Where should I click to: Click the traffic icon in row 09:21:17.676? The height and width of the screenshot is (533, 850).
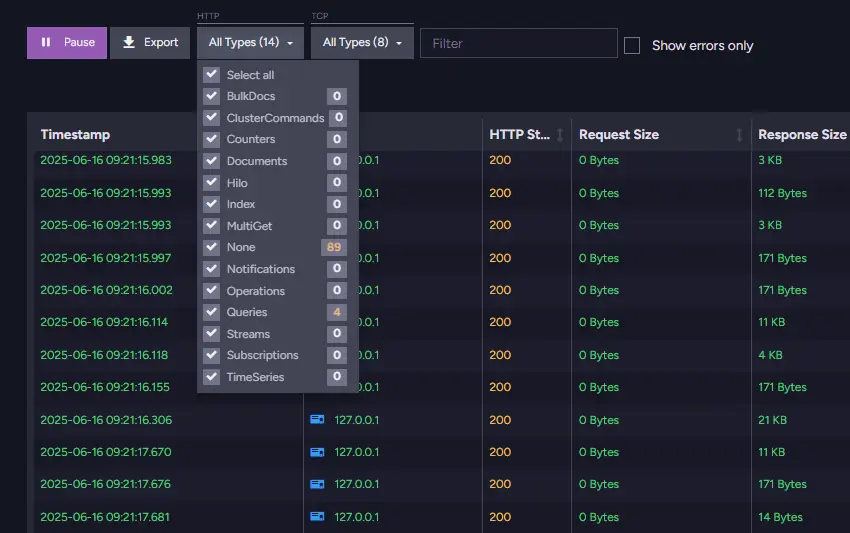pyautogui.click(x=317, y=484)
